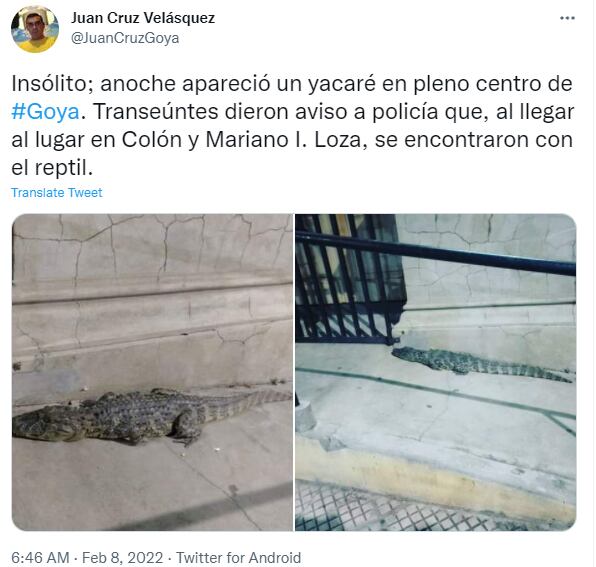Image resolution: width=596 pixels, height=567 pixels.
Task: Click the Feb 8, 2022 date
Action: [x=122, y=557]
